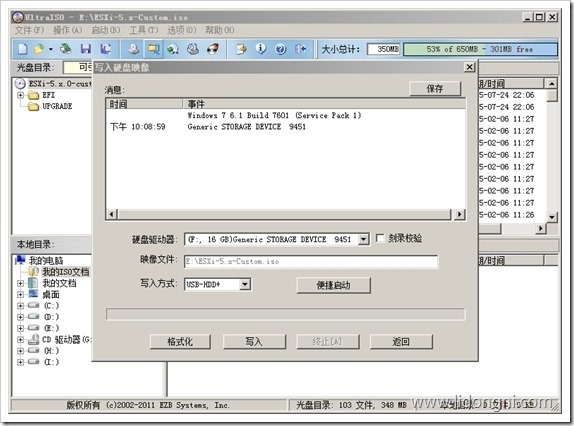Click the 桌面 desktop icon
The height and width of the screenshot is (426, 574).
(x=34, y=294)
